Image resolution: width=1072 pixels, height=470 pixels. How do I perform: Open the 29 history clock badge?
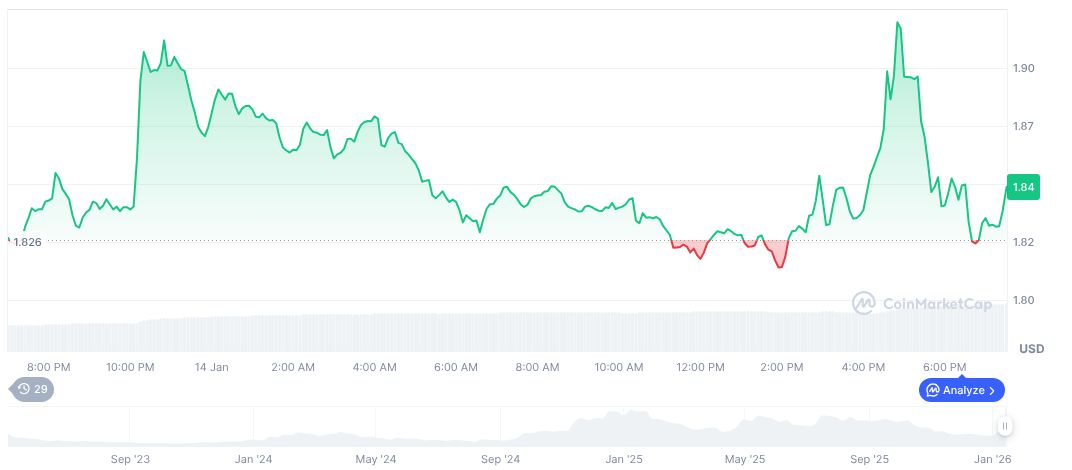(x=32, y=389)
